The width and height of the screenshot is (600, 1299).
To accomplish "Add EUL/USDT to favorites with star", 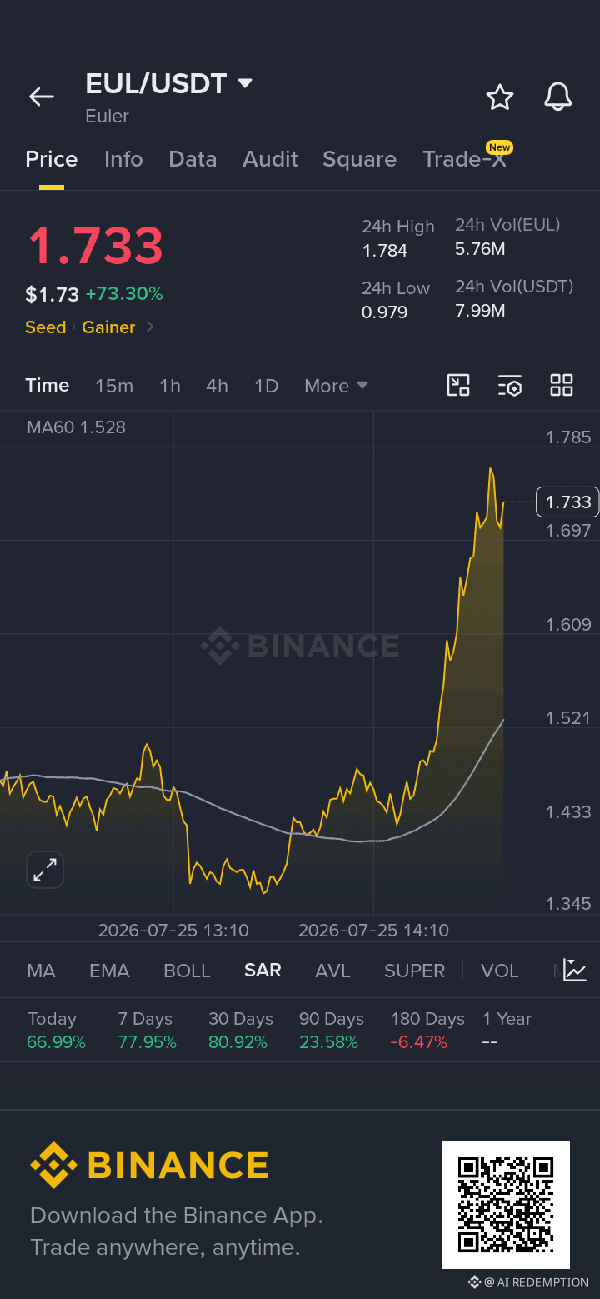I will coord(499,97).
